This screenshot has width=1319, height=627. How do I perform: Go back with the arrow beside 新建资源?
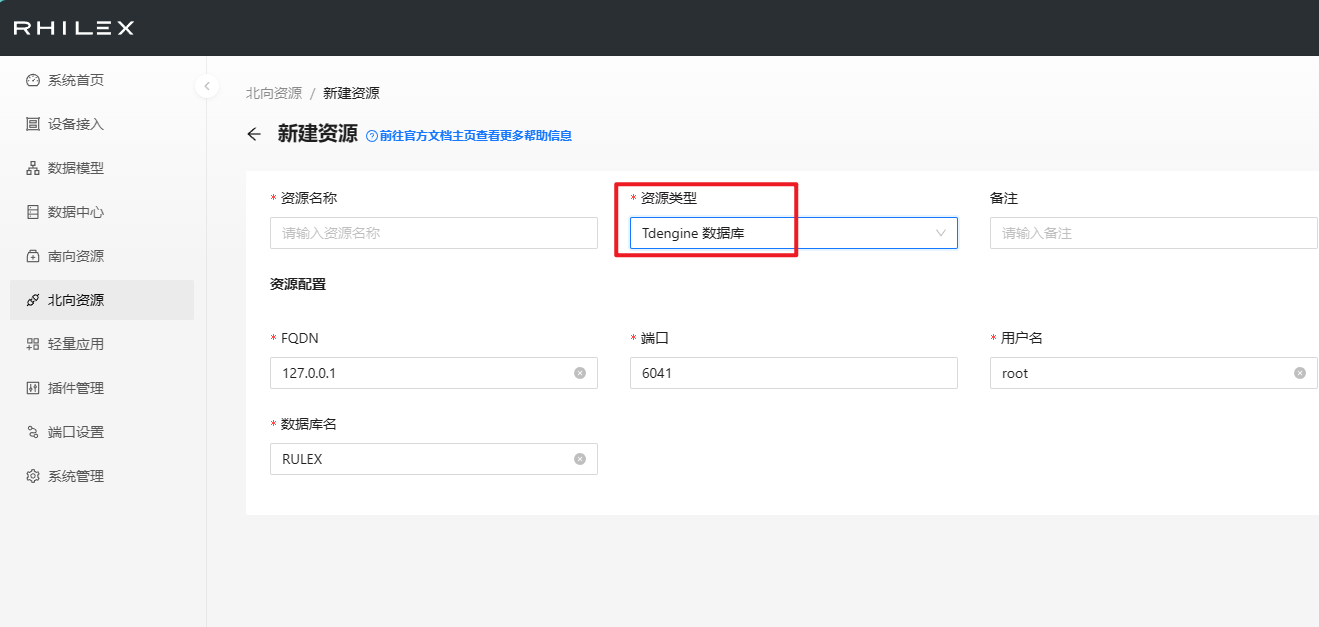click(254, 134)
